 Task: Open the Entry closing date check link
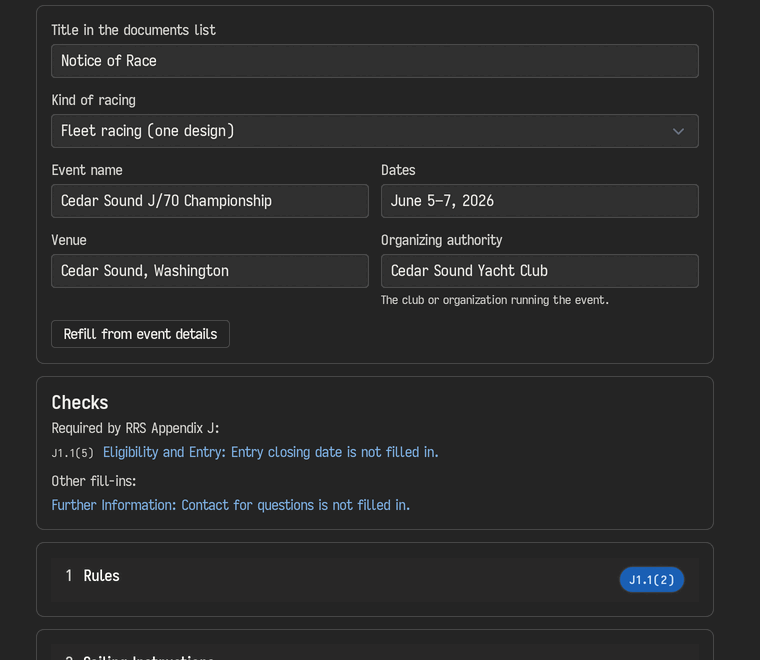coord(270,452)
